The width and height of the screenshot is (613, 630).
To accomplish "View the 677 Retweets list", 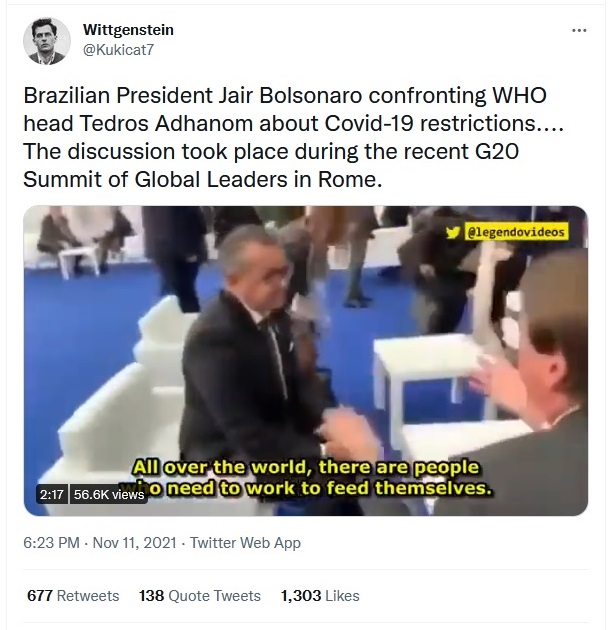I will 73,595.
